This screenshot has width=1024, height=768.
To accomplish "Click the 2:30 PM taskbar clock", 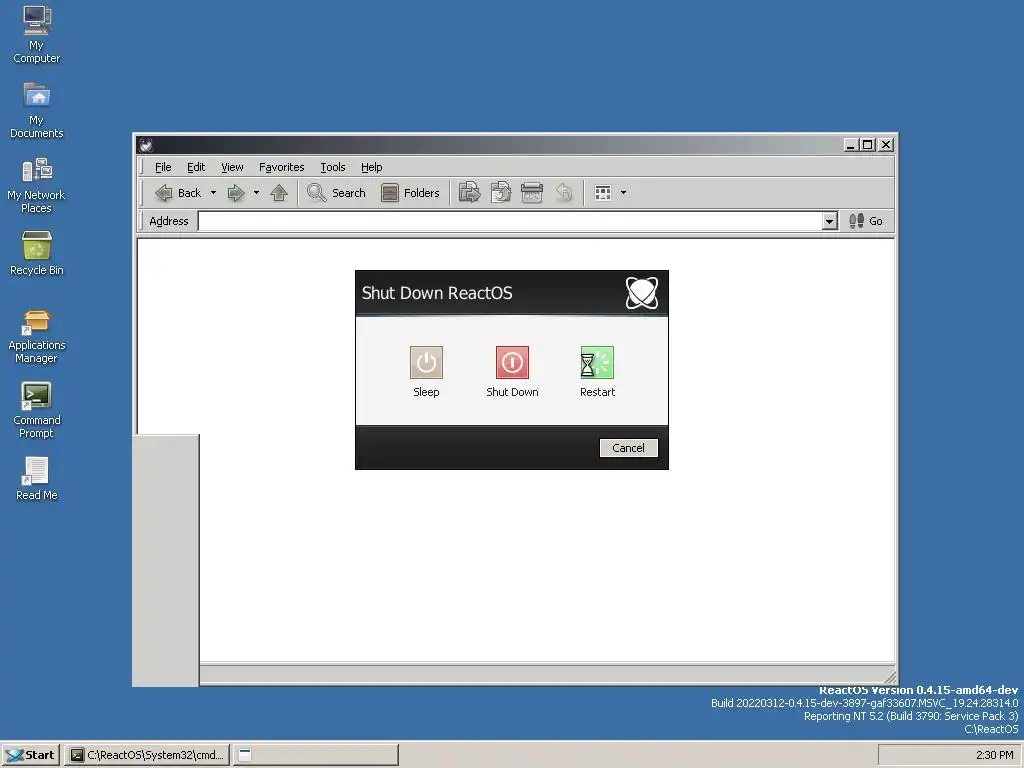I will [995, 755].
